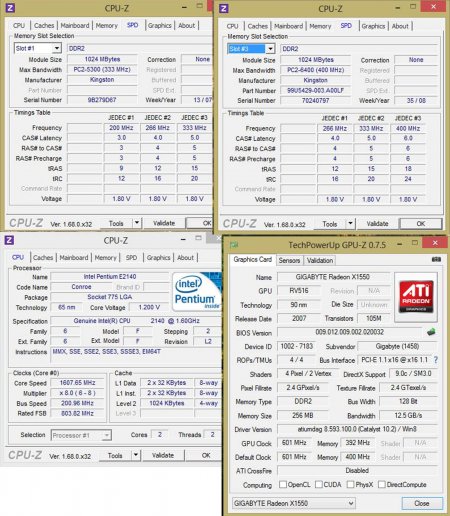This screenshot has height=516, width=450.
Task: Expand Tools arrow in Slot #3 CPU-Z window
Action: coord(350,223)
